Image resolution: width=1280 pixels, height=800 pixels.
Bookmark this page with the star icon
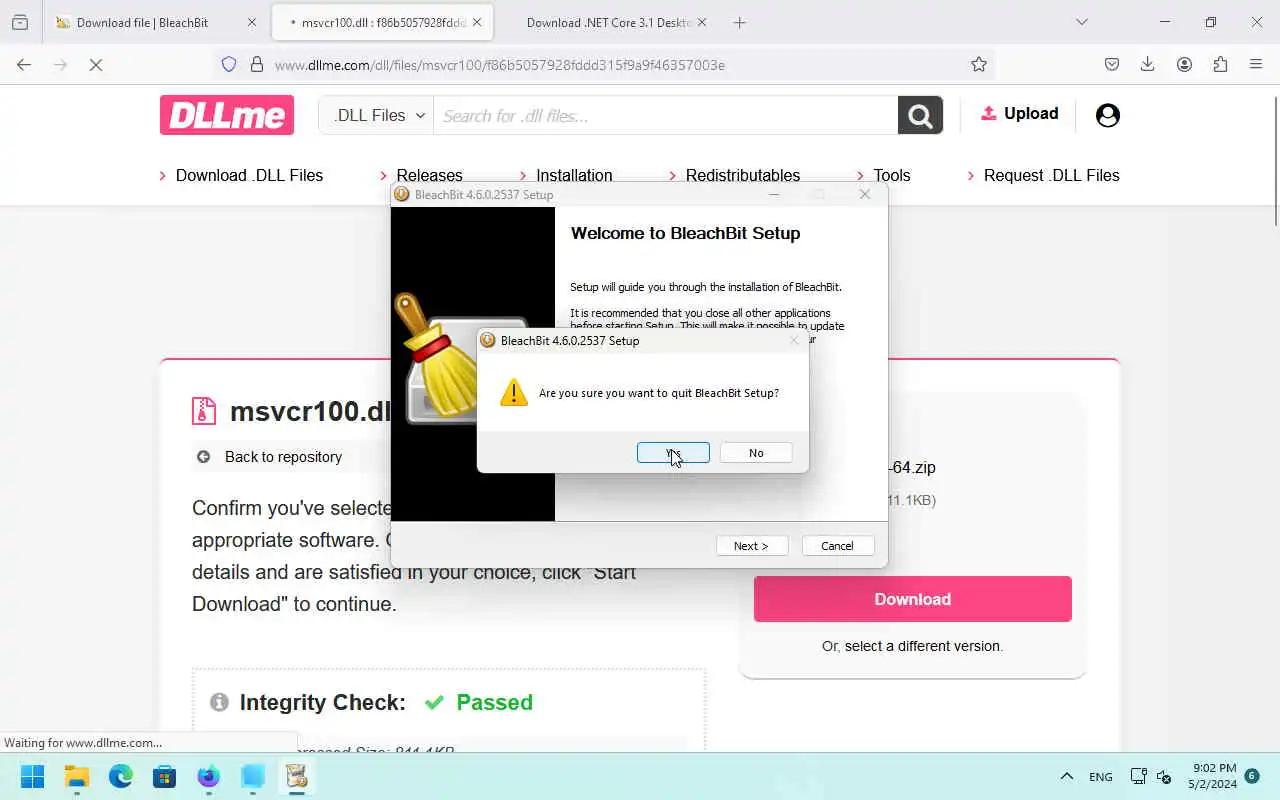click(979, 64)
